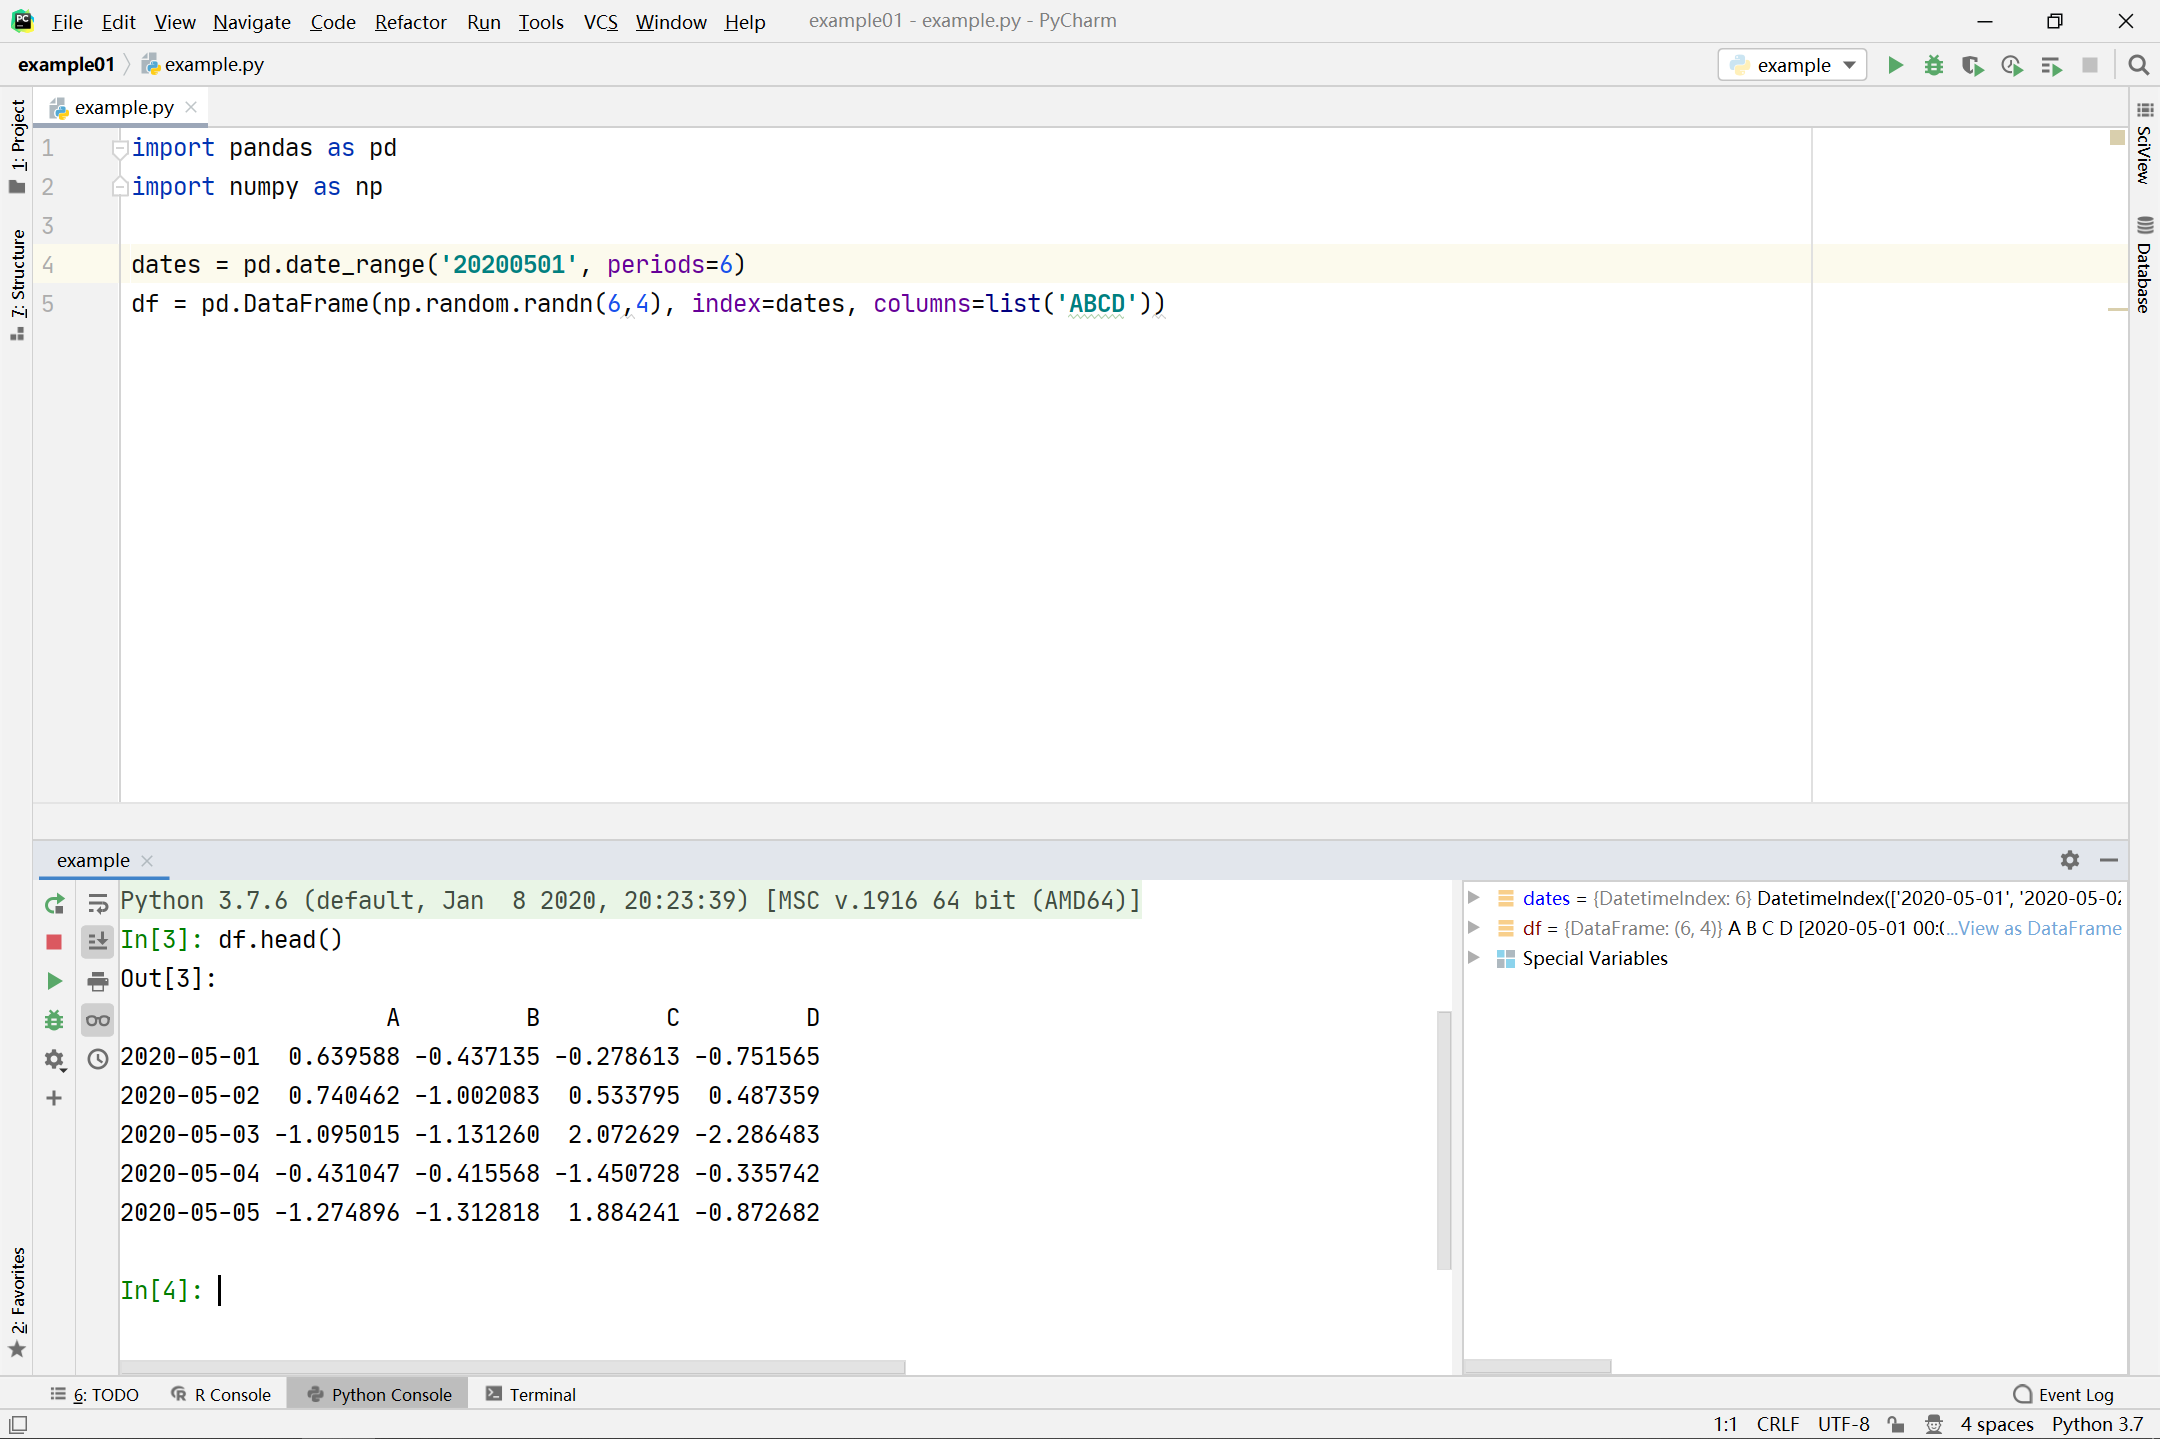Open the Event Log panel

2064,1394
